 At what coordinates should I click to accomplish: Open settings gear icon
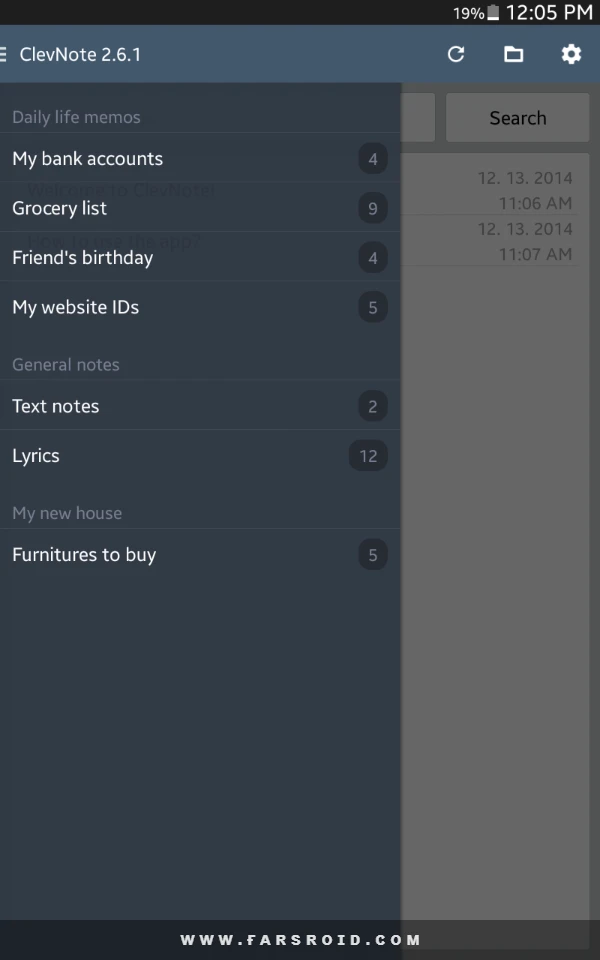click(571, 54)
